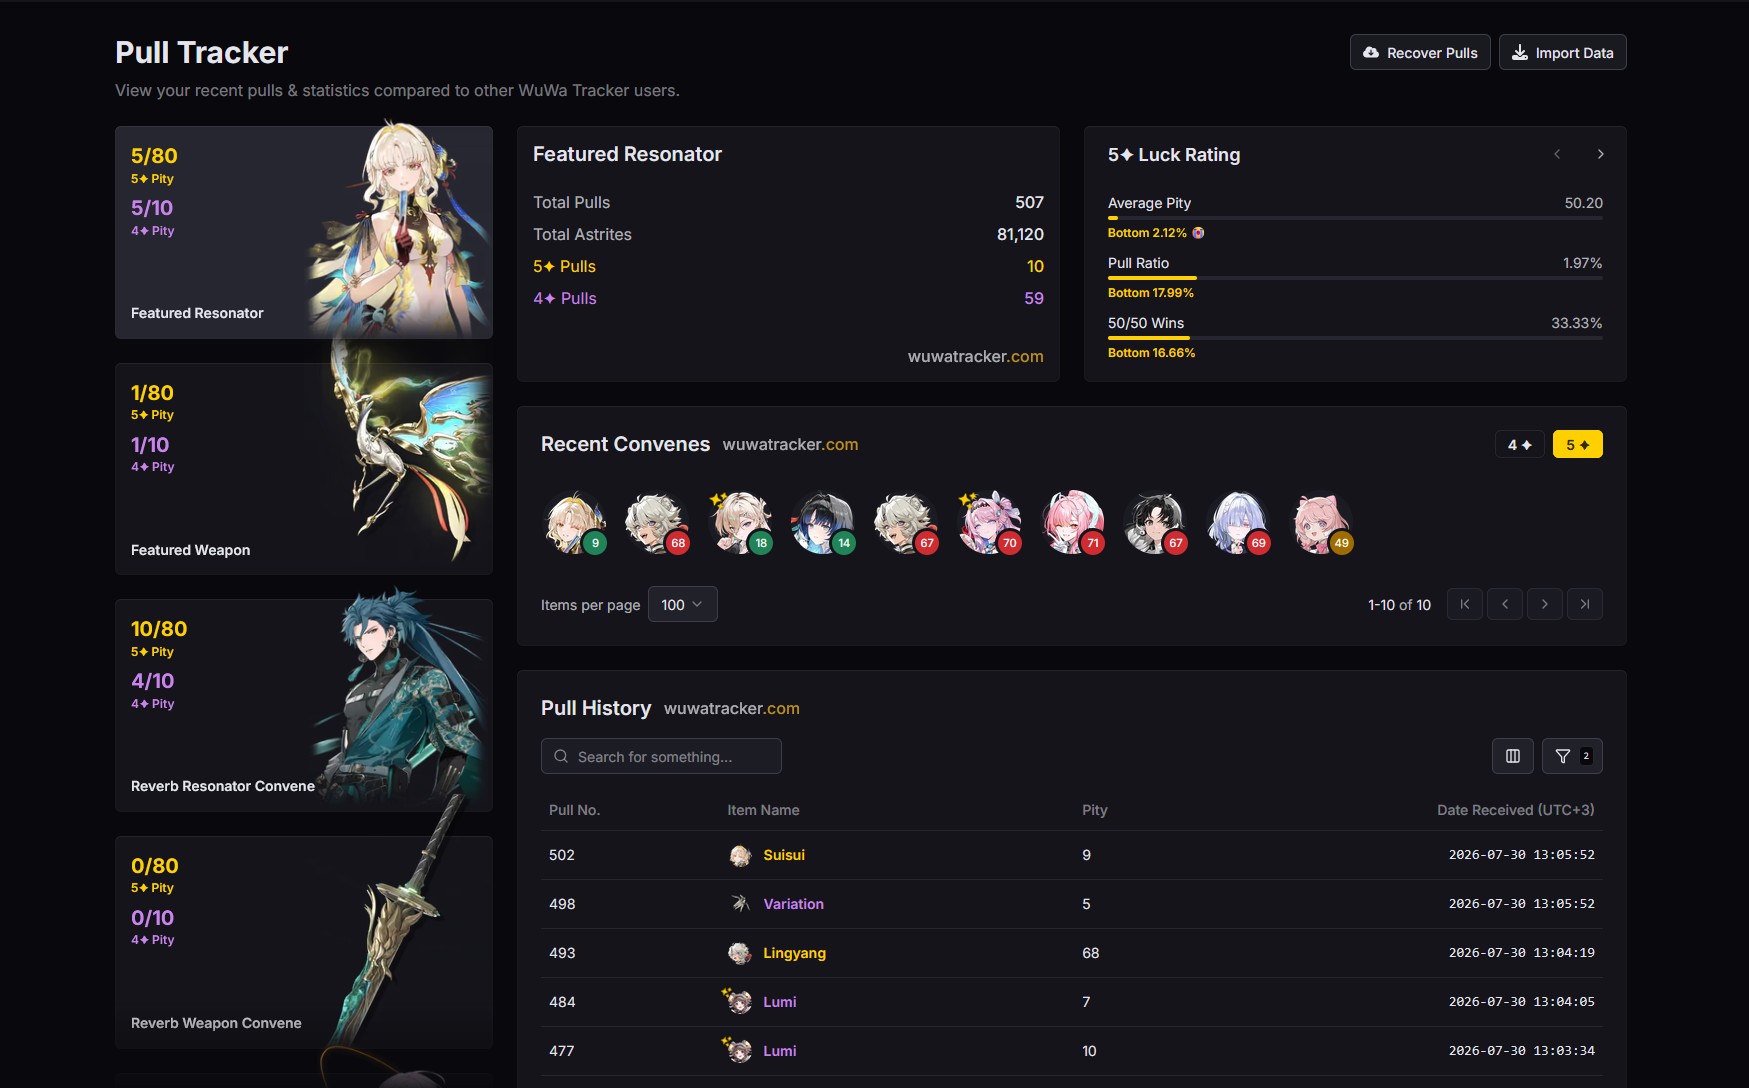Select the Reverb Weapon Convene card
The width and height of the screenshot is (1749, 1088).
[x=304, y=942]
